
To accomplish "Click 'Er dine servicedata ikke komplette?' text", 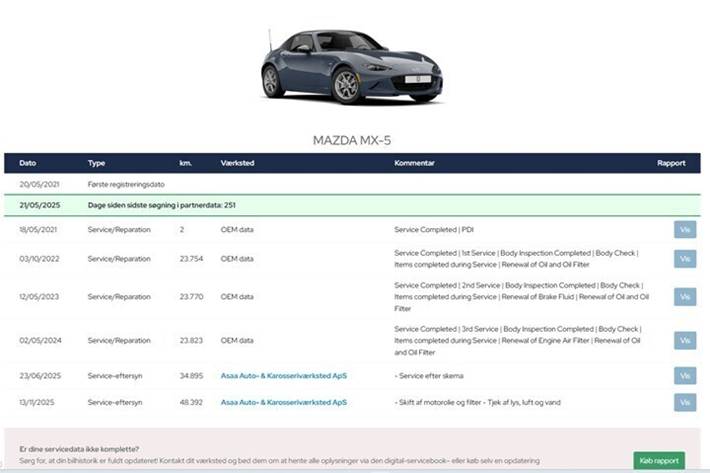I will [79, 449].
